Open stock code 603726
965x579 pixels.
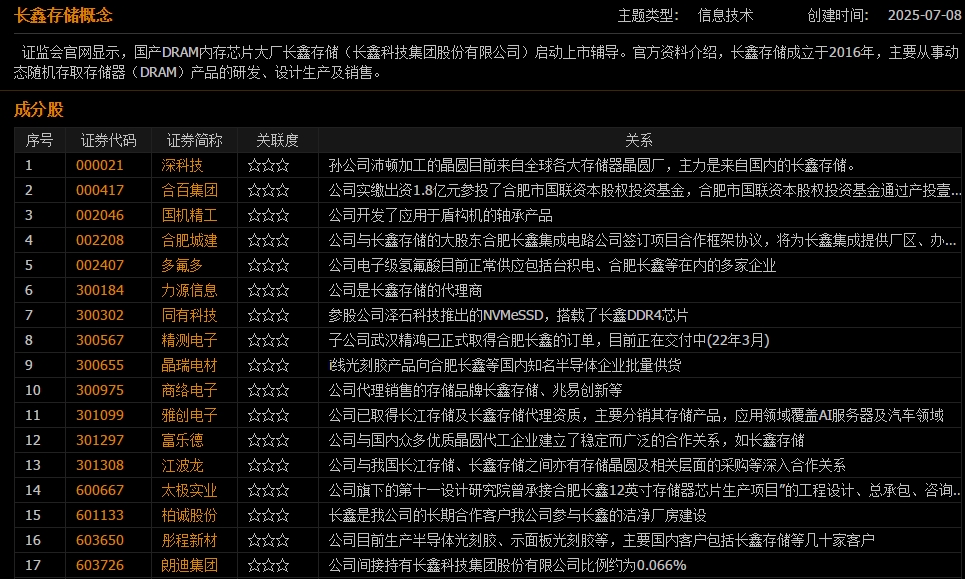click(x=100, y=565)
